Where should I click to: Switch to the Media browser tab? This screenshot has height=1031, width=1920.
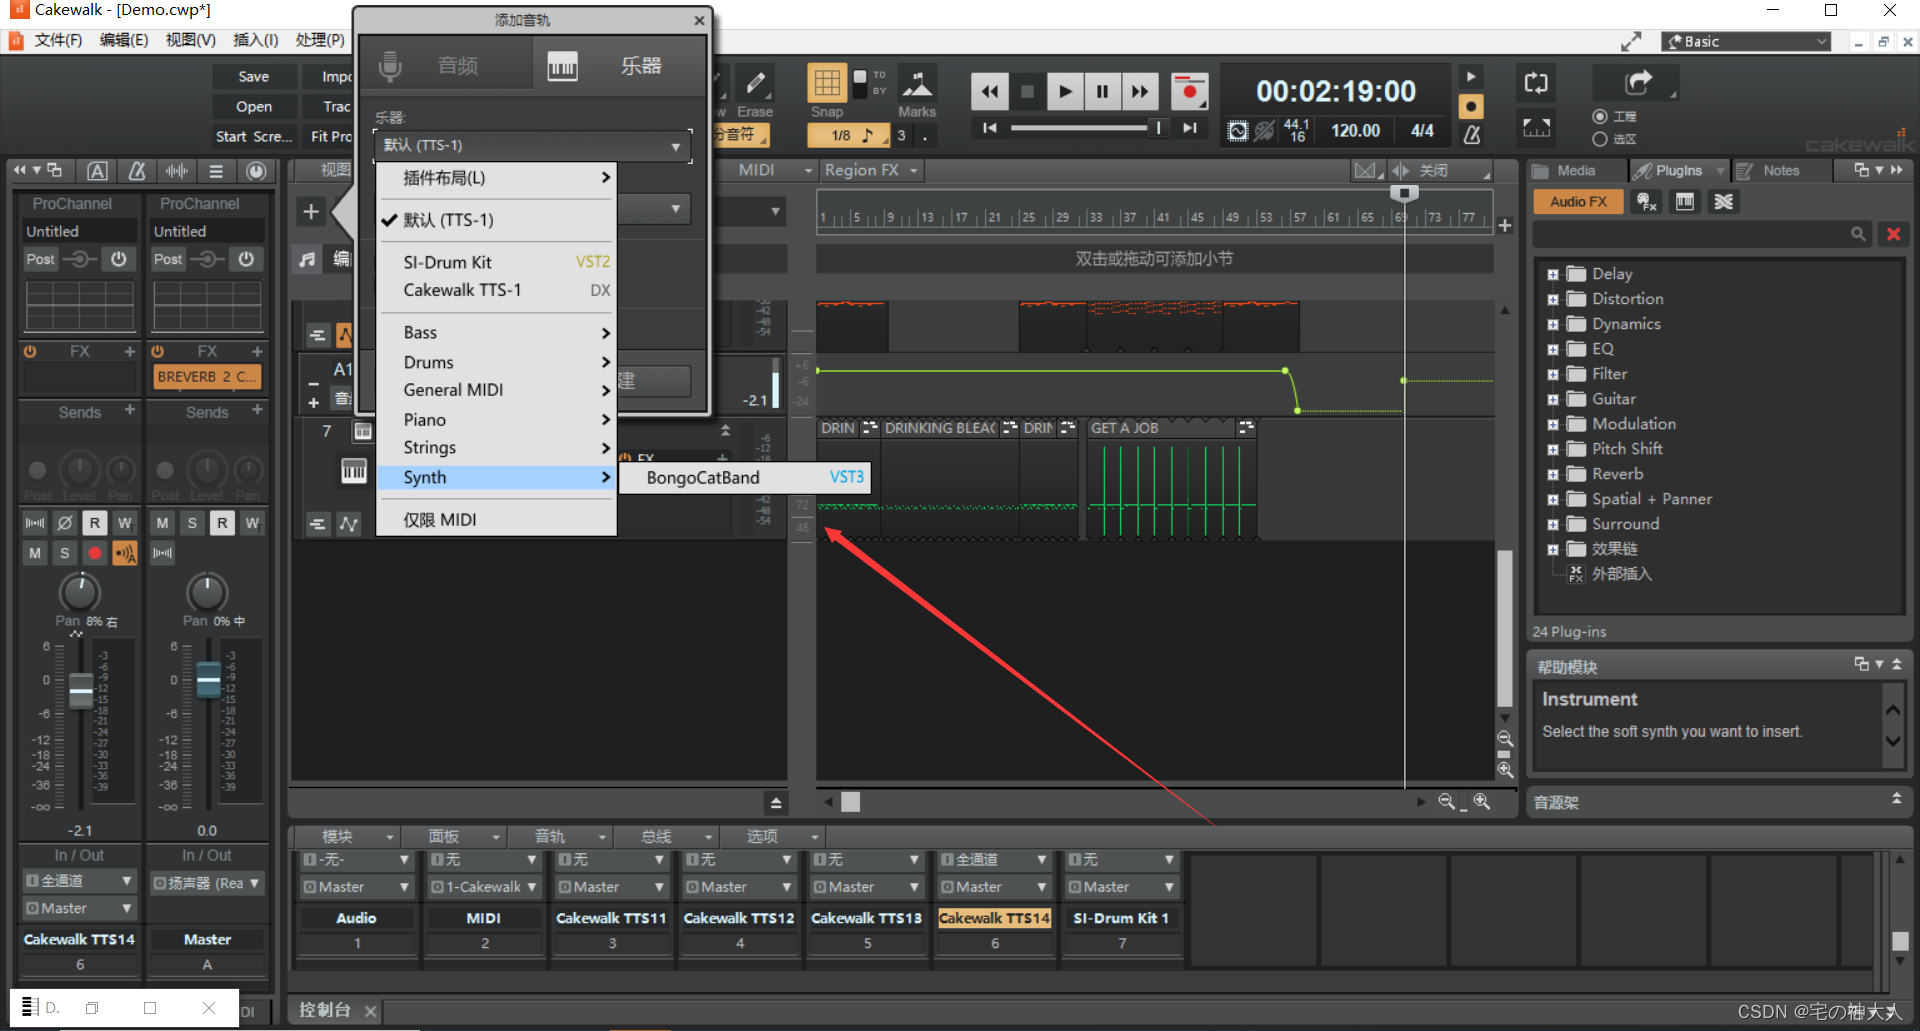1575,171
